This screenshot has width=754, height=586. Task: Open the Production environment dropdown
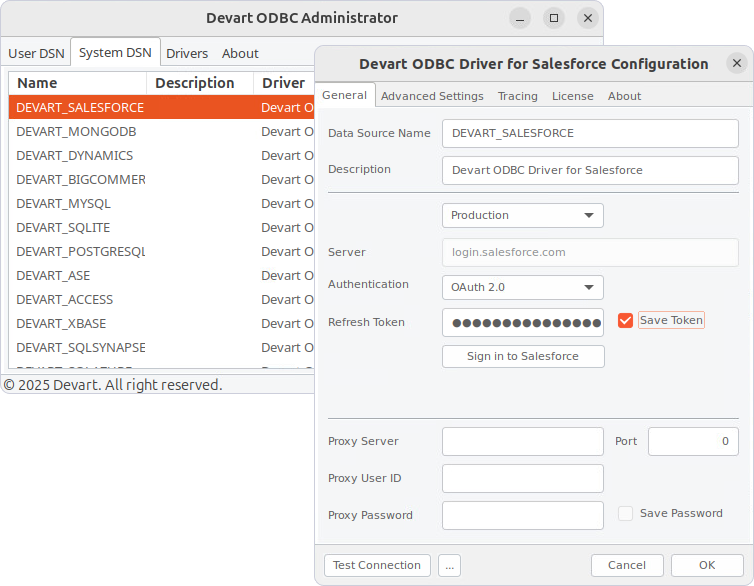pyautogui.click(x=522, y=215)
